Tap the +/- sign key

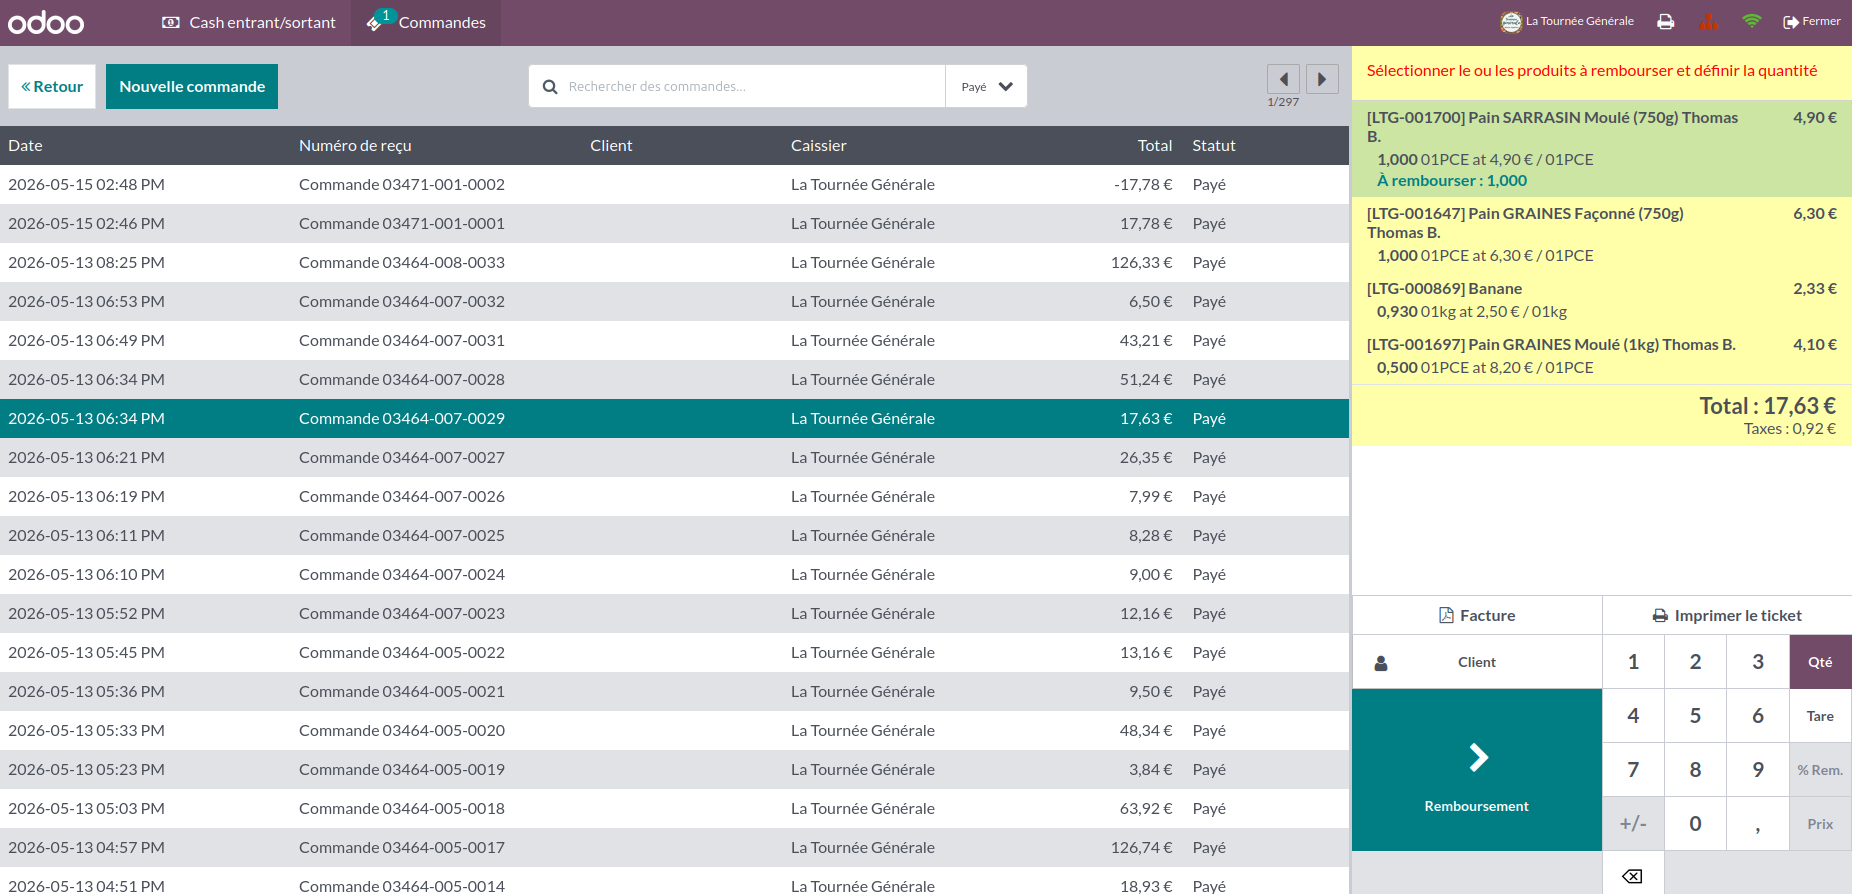[1634, 824]
